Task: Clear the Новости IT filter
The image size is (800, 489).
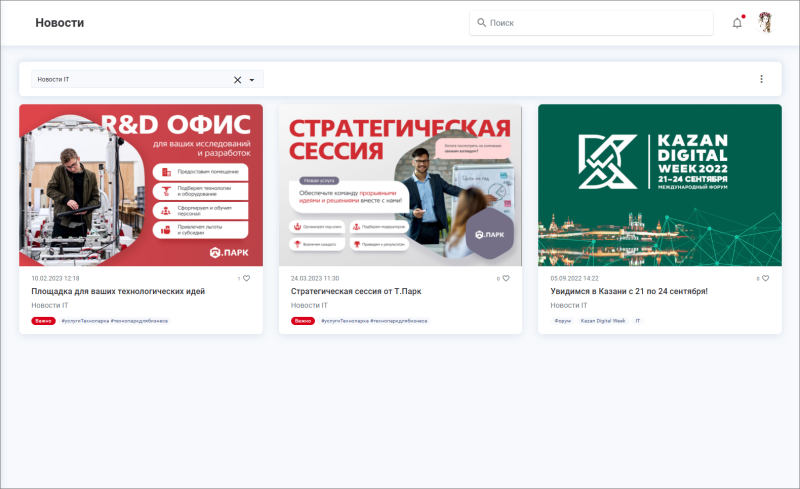Action: tap(237, 80)
